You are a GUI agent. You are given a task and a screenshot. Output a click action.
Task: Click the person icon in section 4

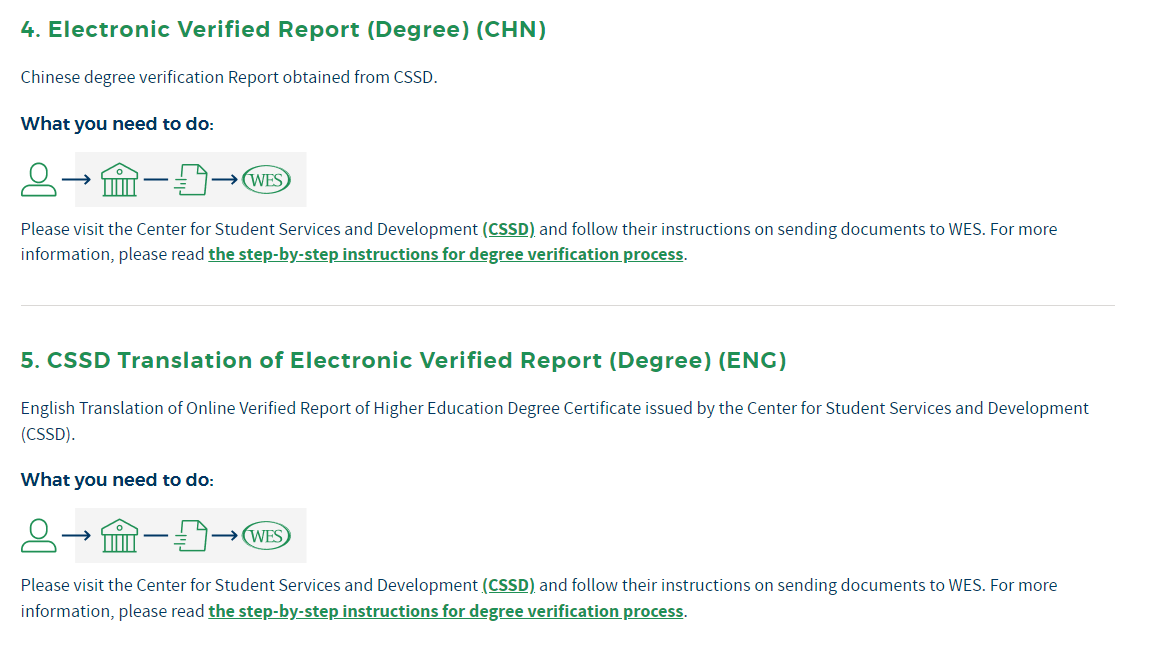(x=38, y=180)
